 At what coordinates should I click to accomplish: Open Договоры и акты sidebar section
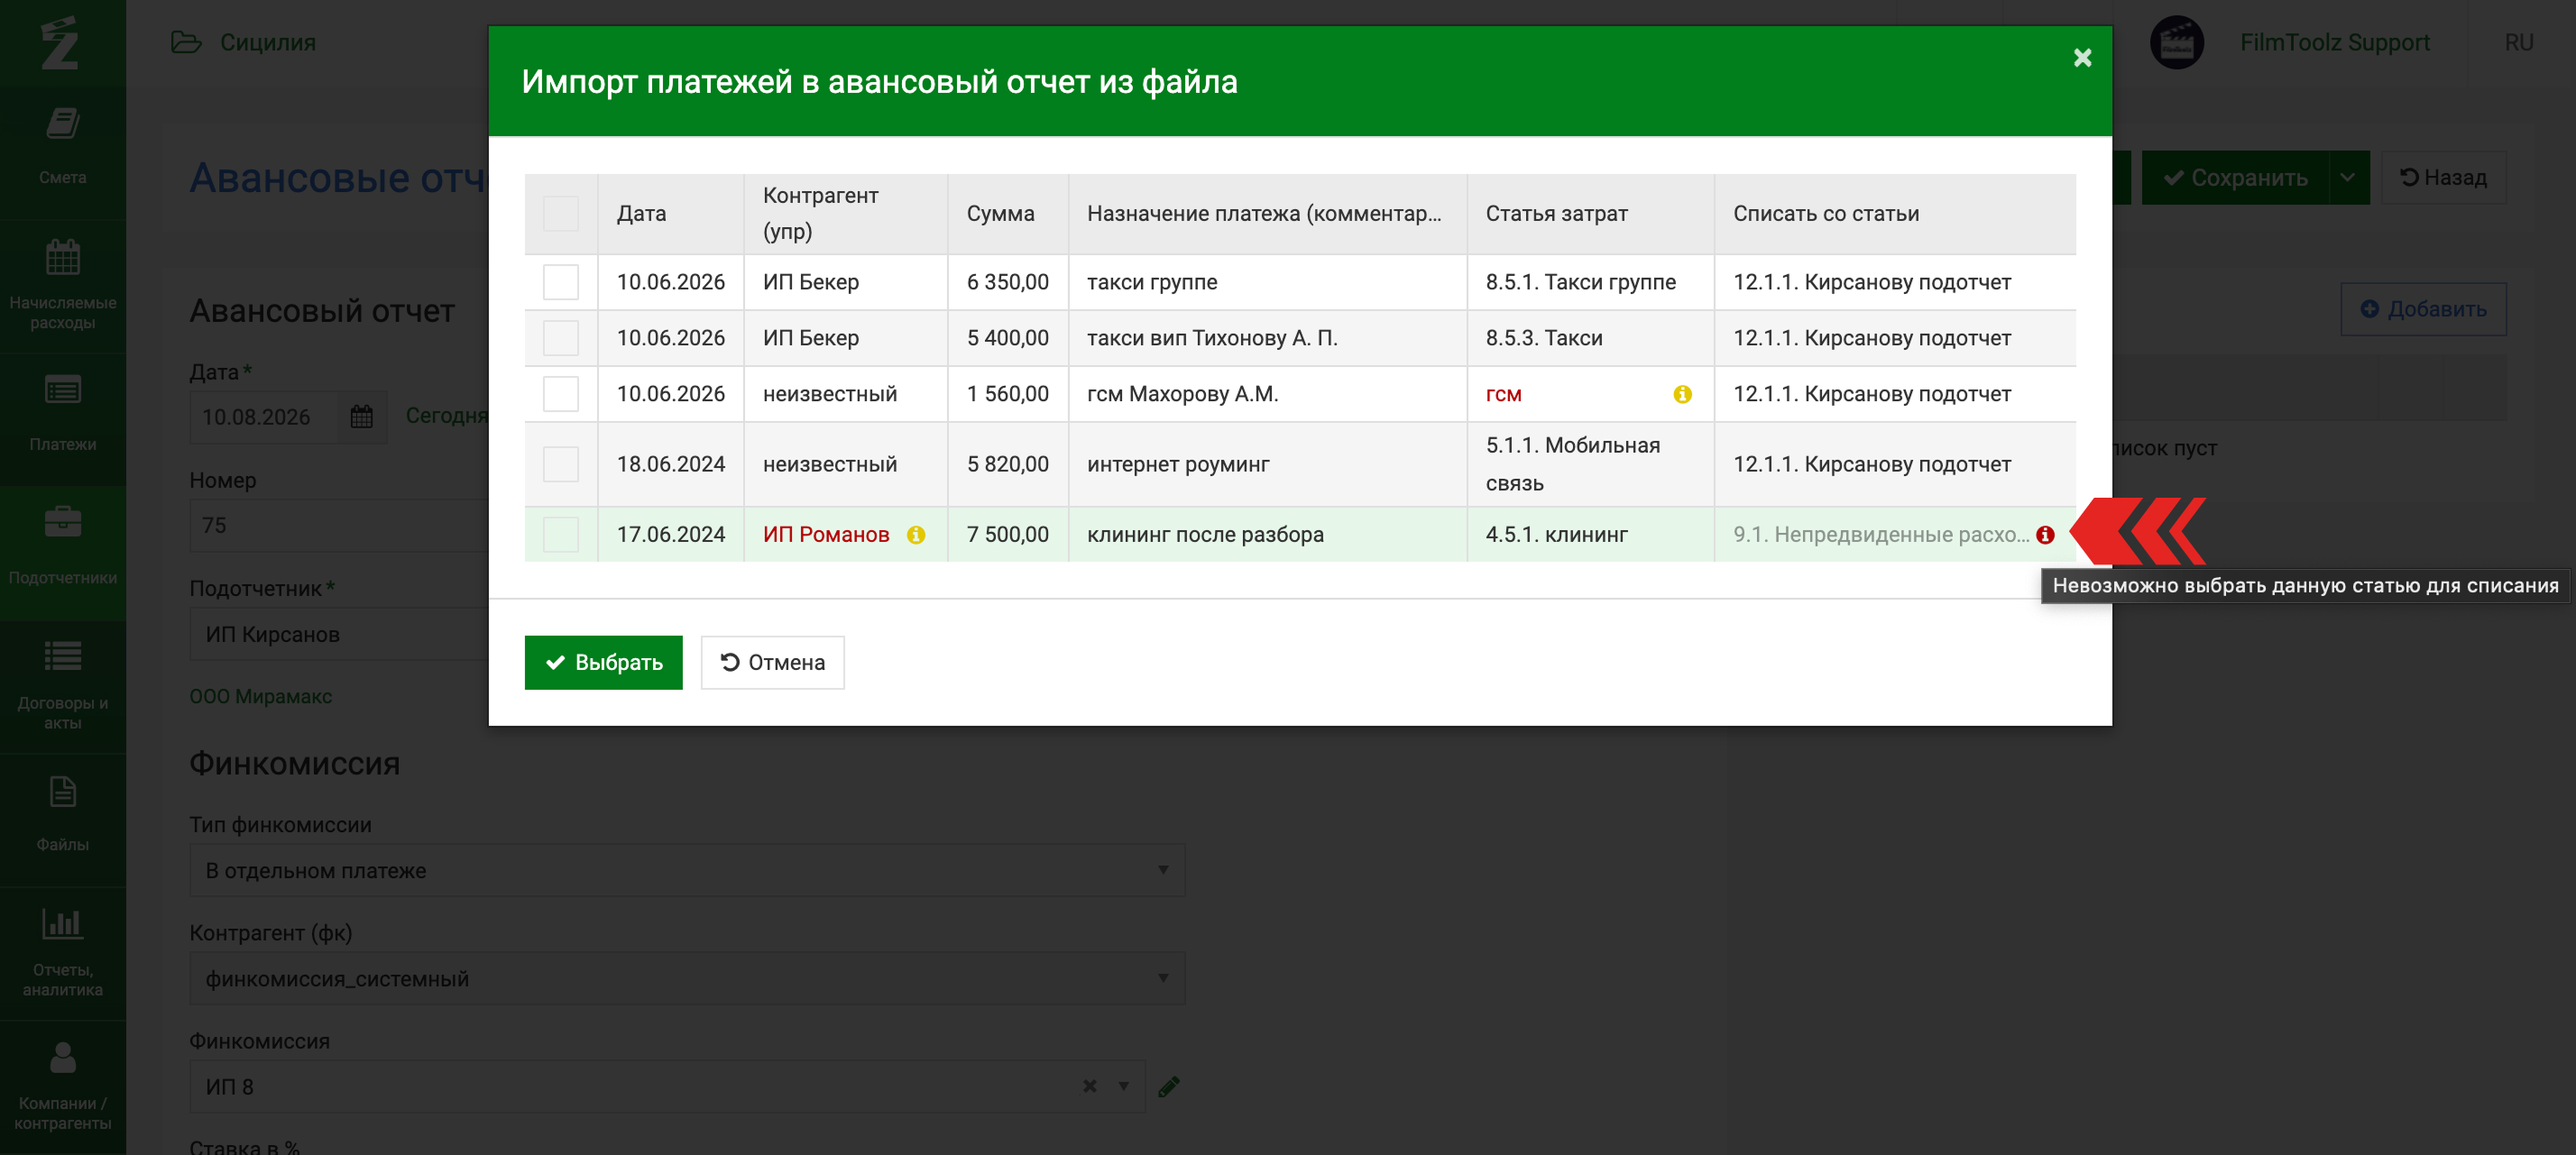62,685
